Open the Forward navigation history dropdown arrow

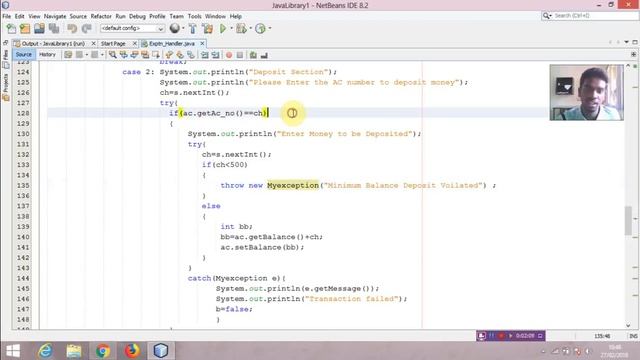(102, 55)
